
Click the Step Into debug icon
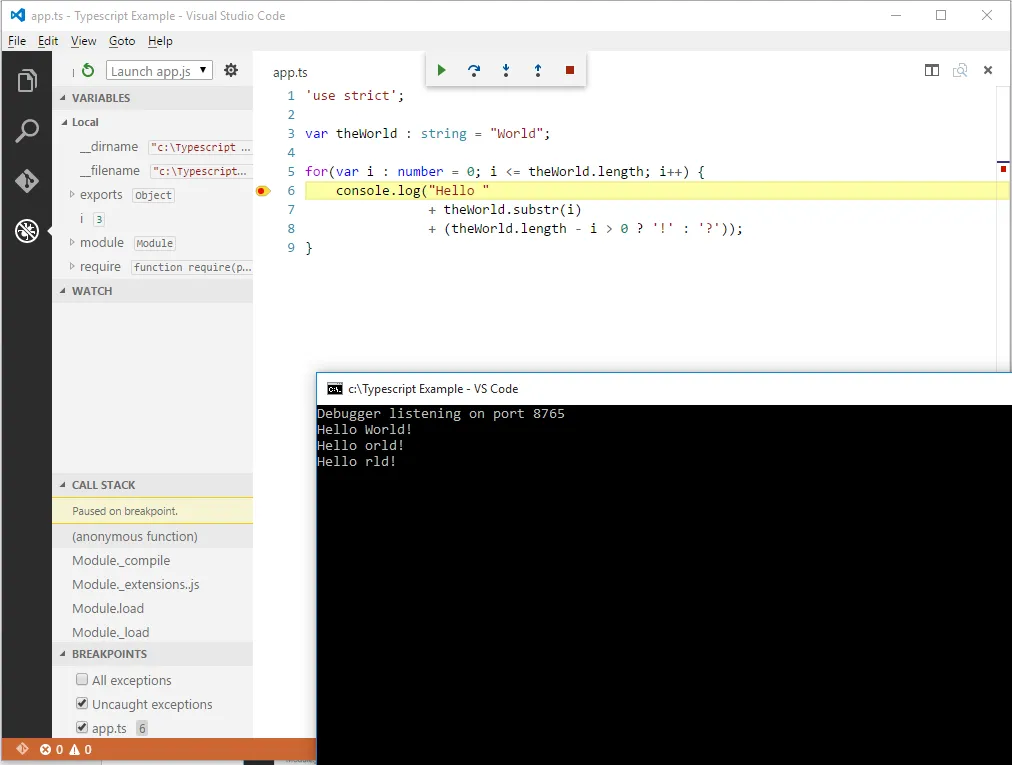coord(506,70)
